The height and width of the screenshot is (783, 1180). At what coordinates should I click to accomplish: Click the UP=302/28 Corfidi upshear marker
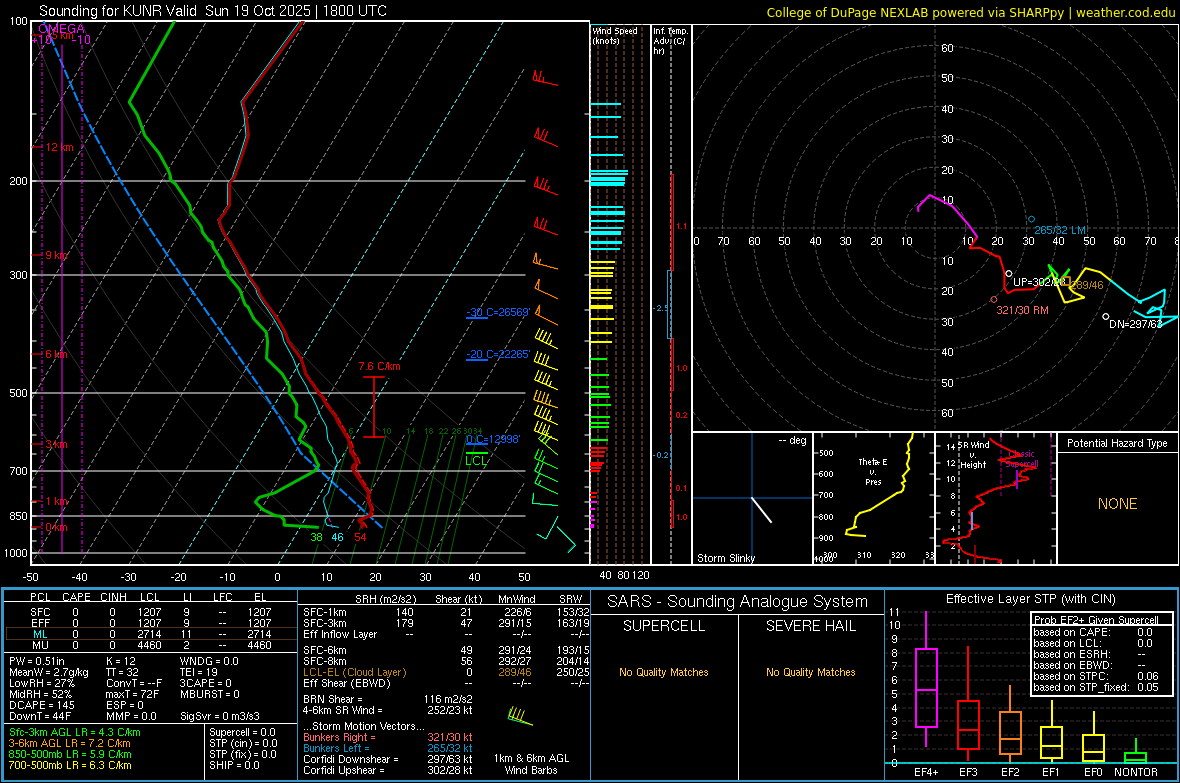[1008, 274]
